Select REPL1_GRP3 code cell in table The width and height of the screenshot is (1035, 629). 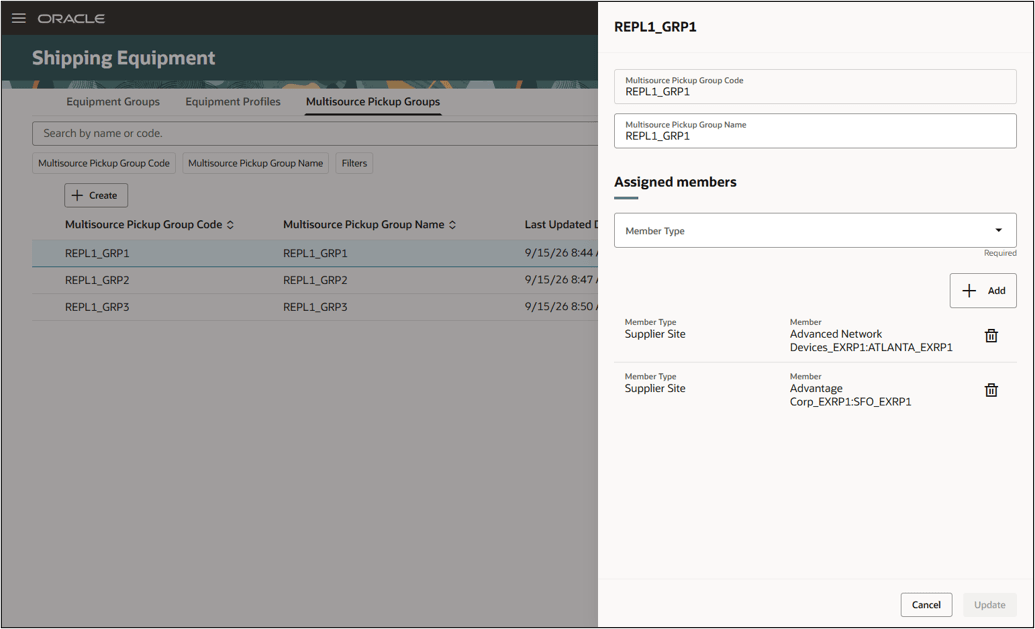pos(97,308)
